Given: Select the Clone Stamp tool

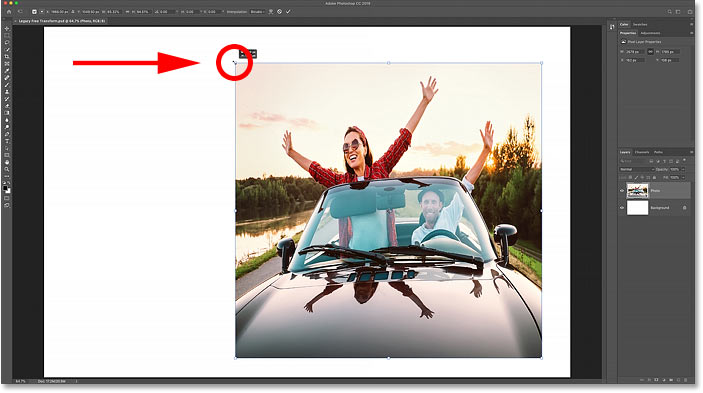Looking at the screenshot, I should (7, 92).
